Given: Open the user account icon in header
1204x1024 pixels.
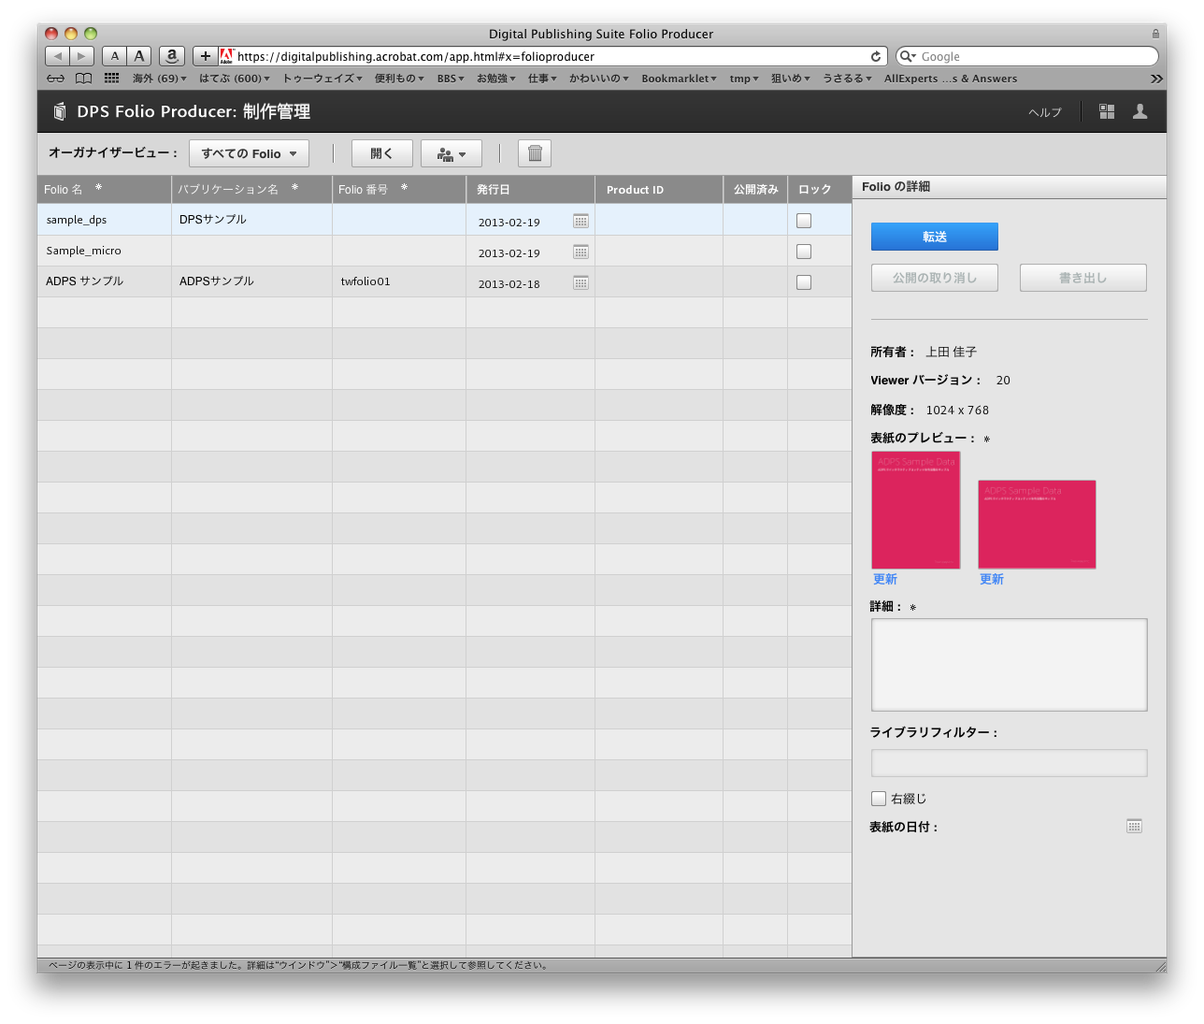Looking at the screenshot, I should (1140, 112).
